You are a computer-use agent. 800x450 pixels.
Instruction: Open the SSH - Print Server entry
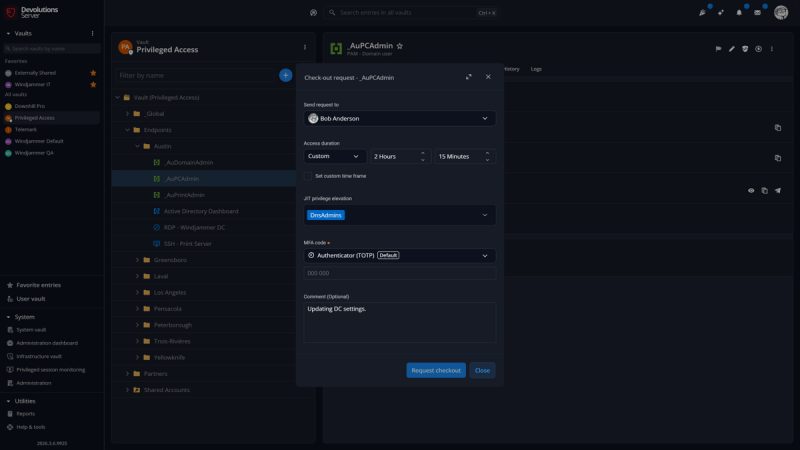187,244
